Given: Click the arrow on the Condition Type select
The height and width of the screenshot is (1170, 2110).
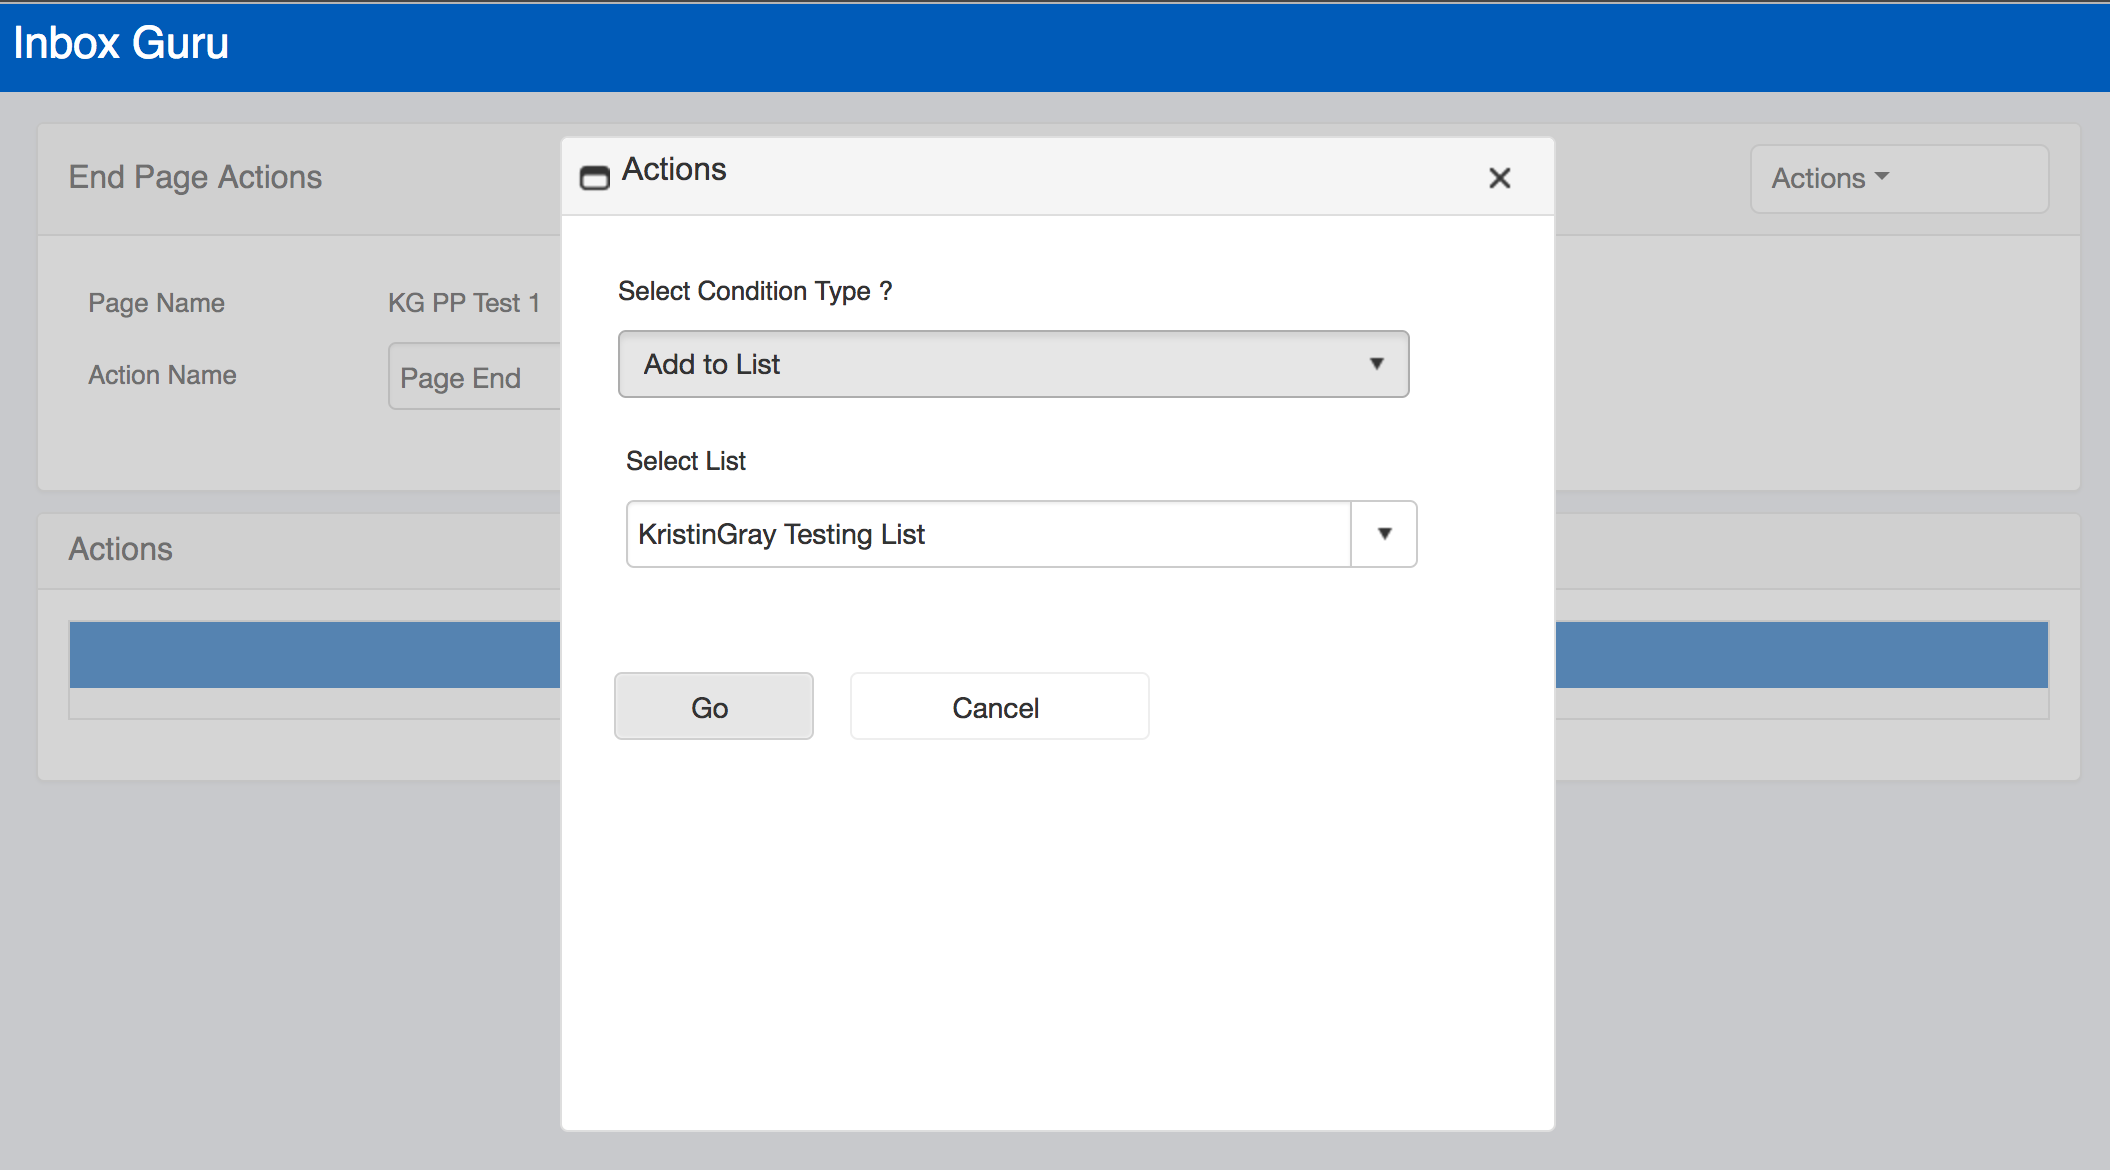Looking at the screenshot, I should pos(1377,364).
